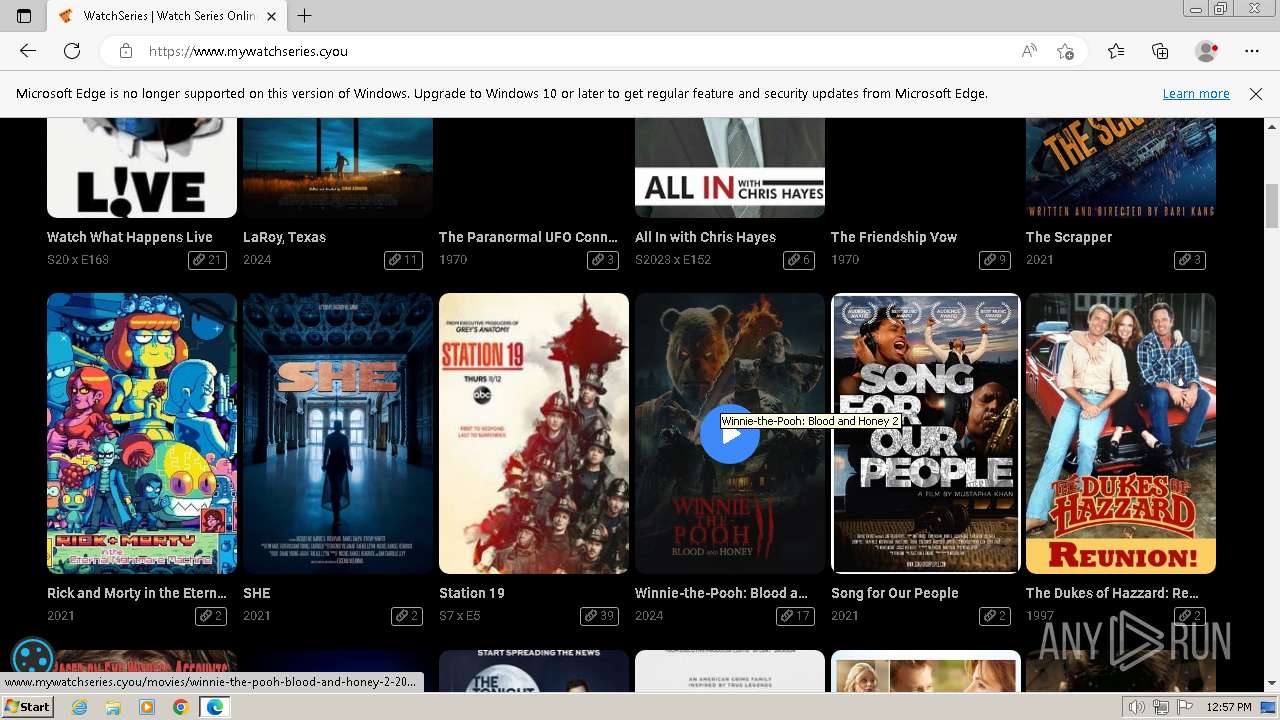Open the Station 19 poster
This screenshot has width=1280, height=720.
click(x=534, y=433)
